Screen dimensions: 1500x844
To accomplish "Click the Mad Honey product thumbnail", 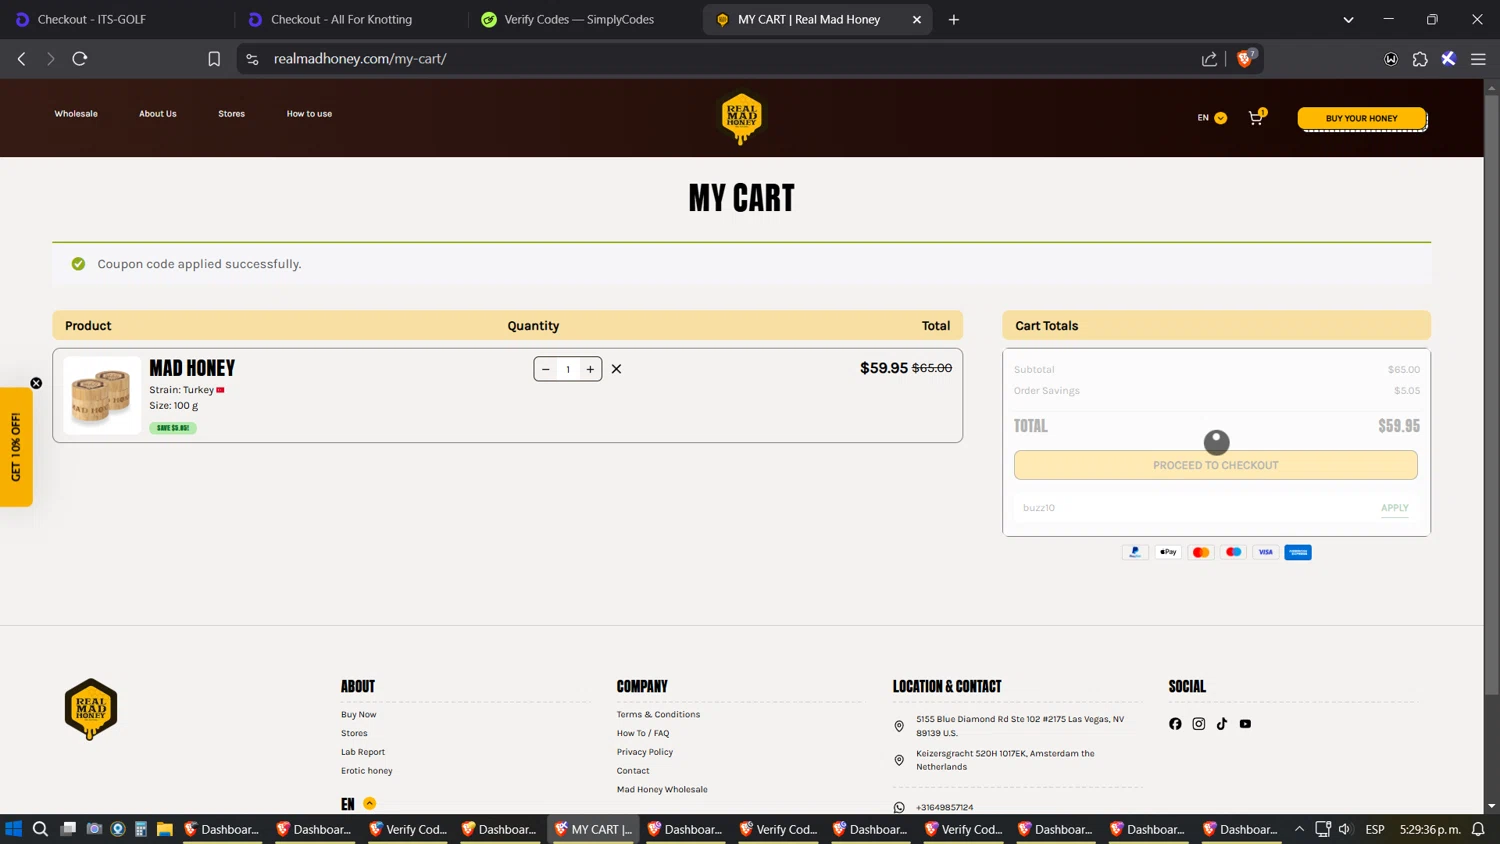I will click(102, 395).
